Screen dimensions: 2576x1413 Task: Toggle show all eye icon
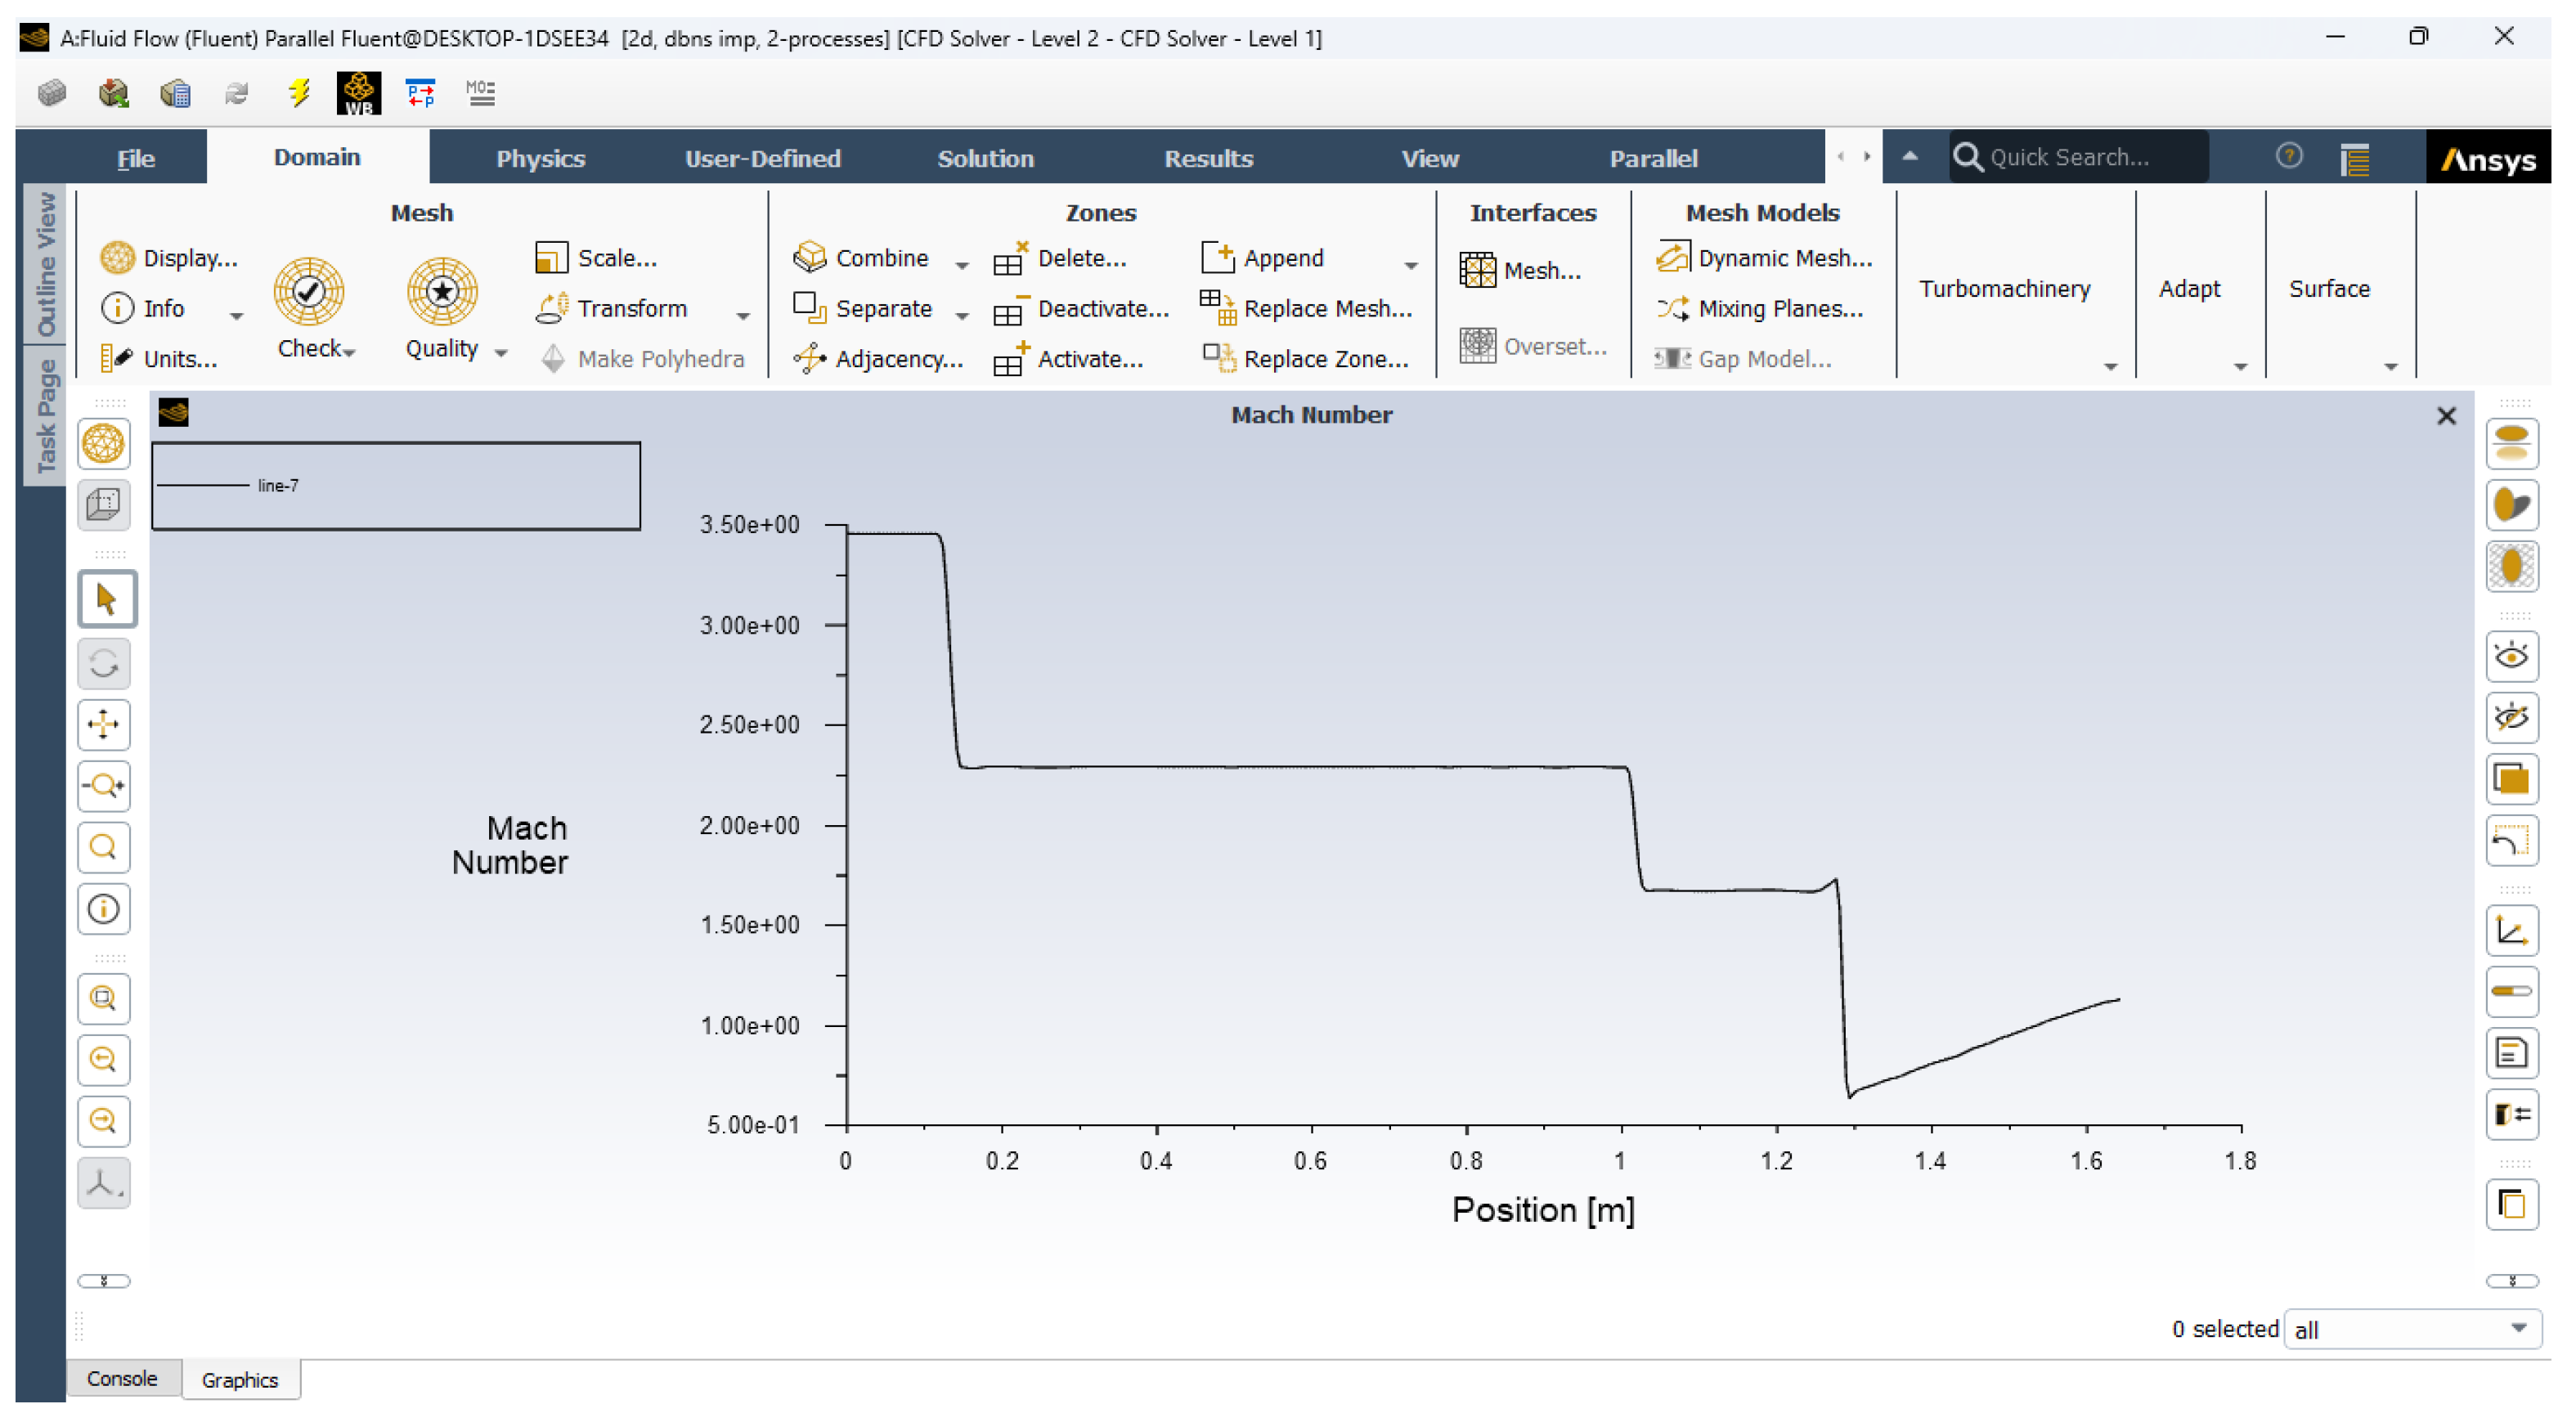click(2511, 656)
